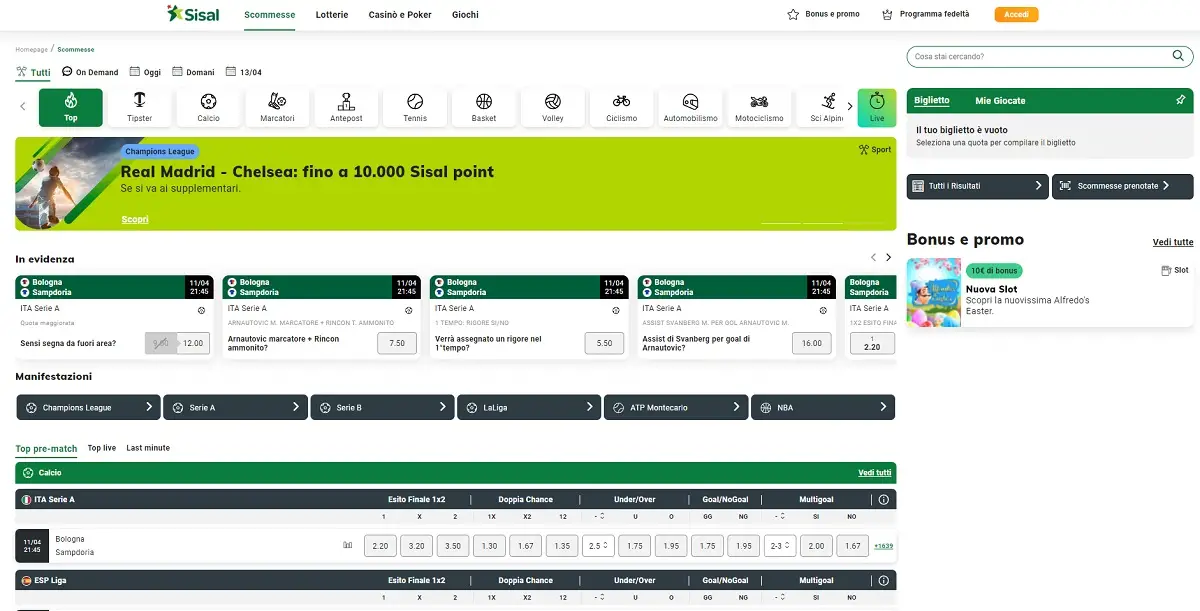The image size is (1200, 611).
Task: Click Vedi tutti in Calcio header
Action: 875,473
